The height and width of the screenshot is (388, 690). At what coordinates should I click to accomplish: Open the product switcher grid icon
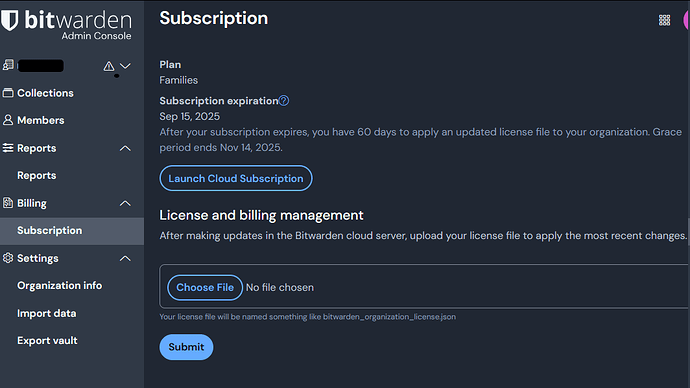click(x=664, y=20)
